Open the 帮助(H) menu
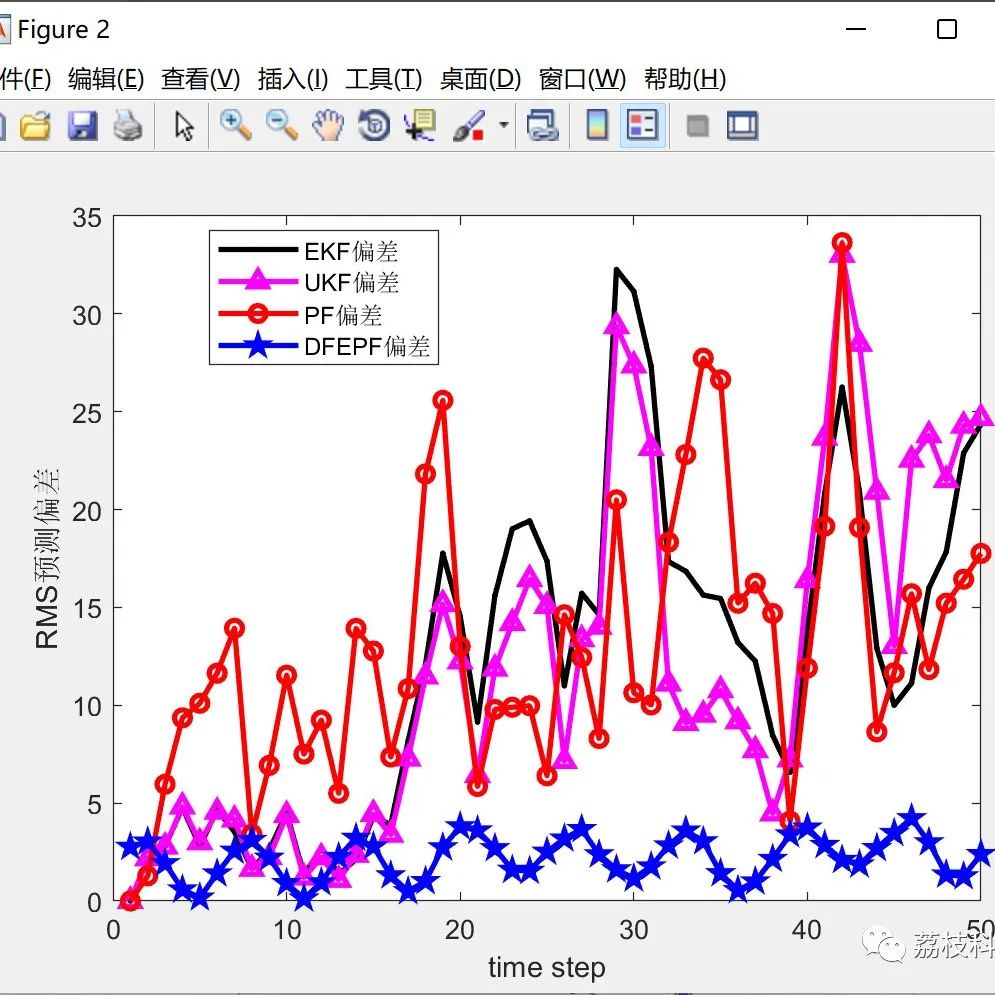995x995 pixels. (685, 79)
